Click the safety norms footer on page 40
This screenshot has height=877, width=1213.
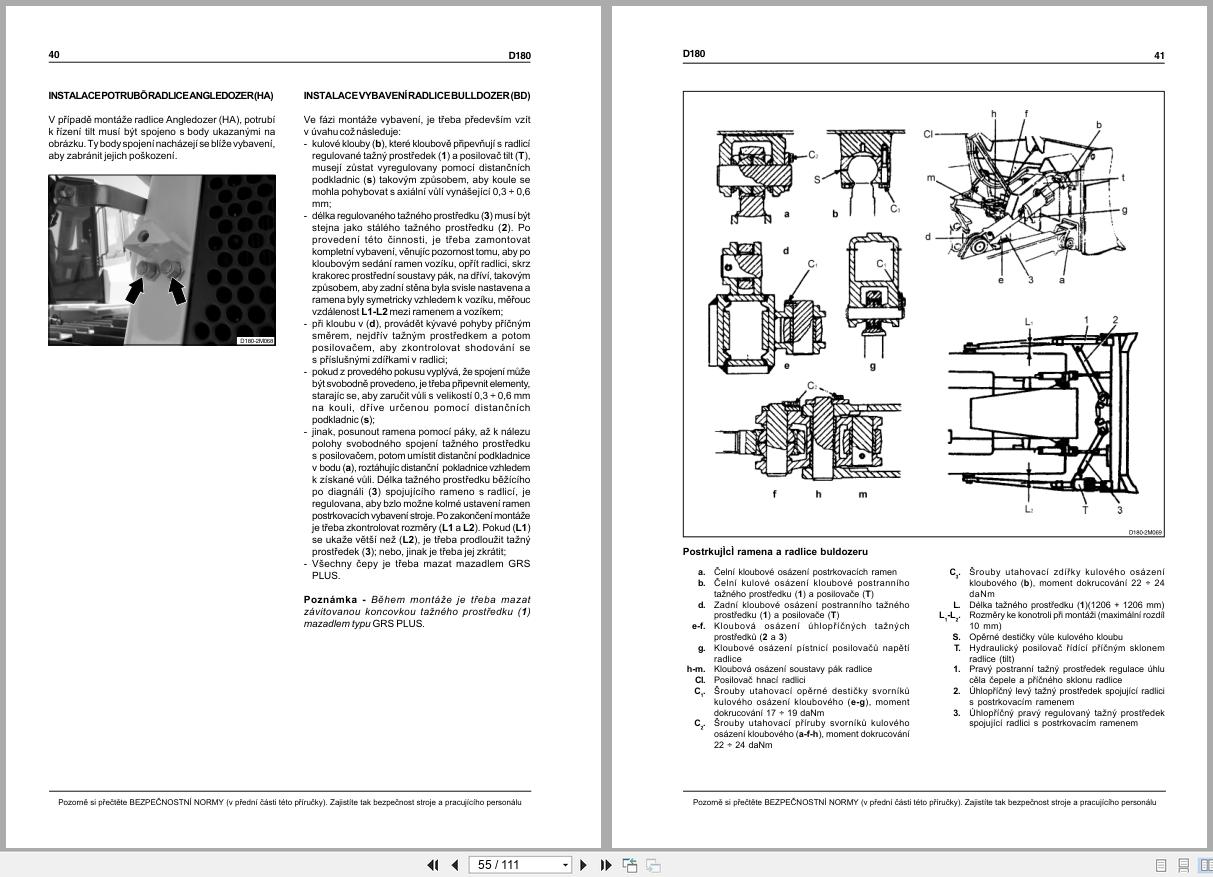[x=290, y=802]
